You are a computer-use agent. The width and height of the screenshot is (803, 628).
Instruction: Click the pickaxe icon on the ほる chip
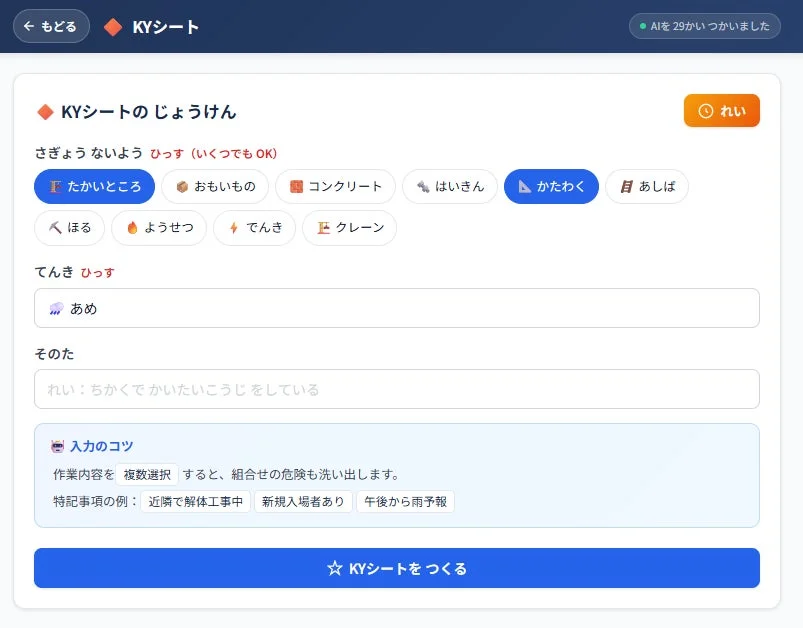pos(55,228)
